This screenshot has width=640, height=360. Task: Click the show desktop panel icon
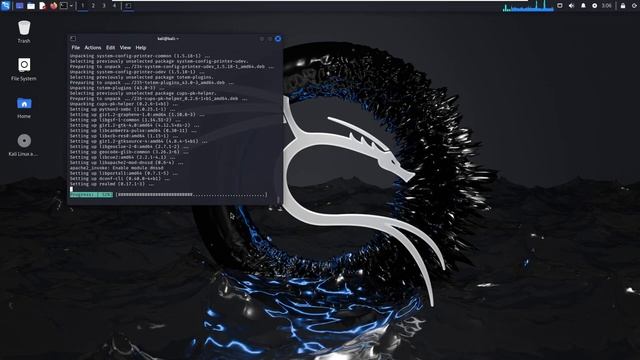click(x=19, y=6)
